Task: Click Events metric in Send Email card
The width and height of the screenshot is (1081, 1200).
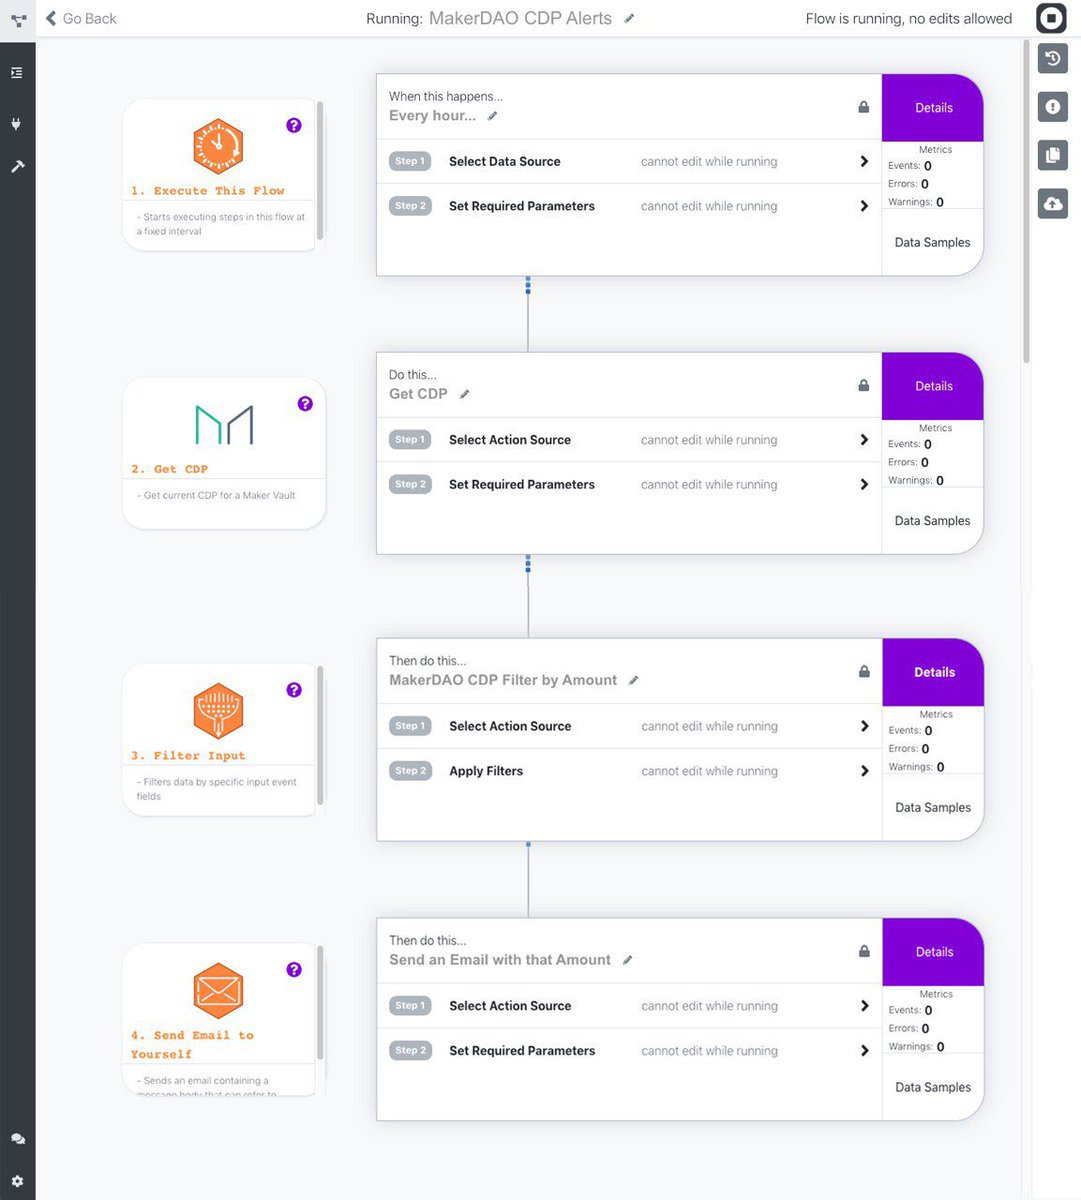Action: click(x=910, y=1010)
